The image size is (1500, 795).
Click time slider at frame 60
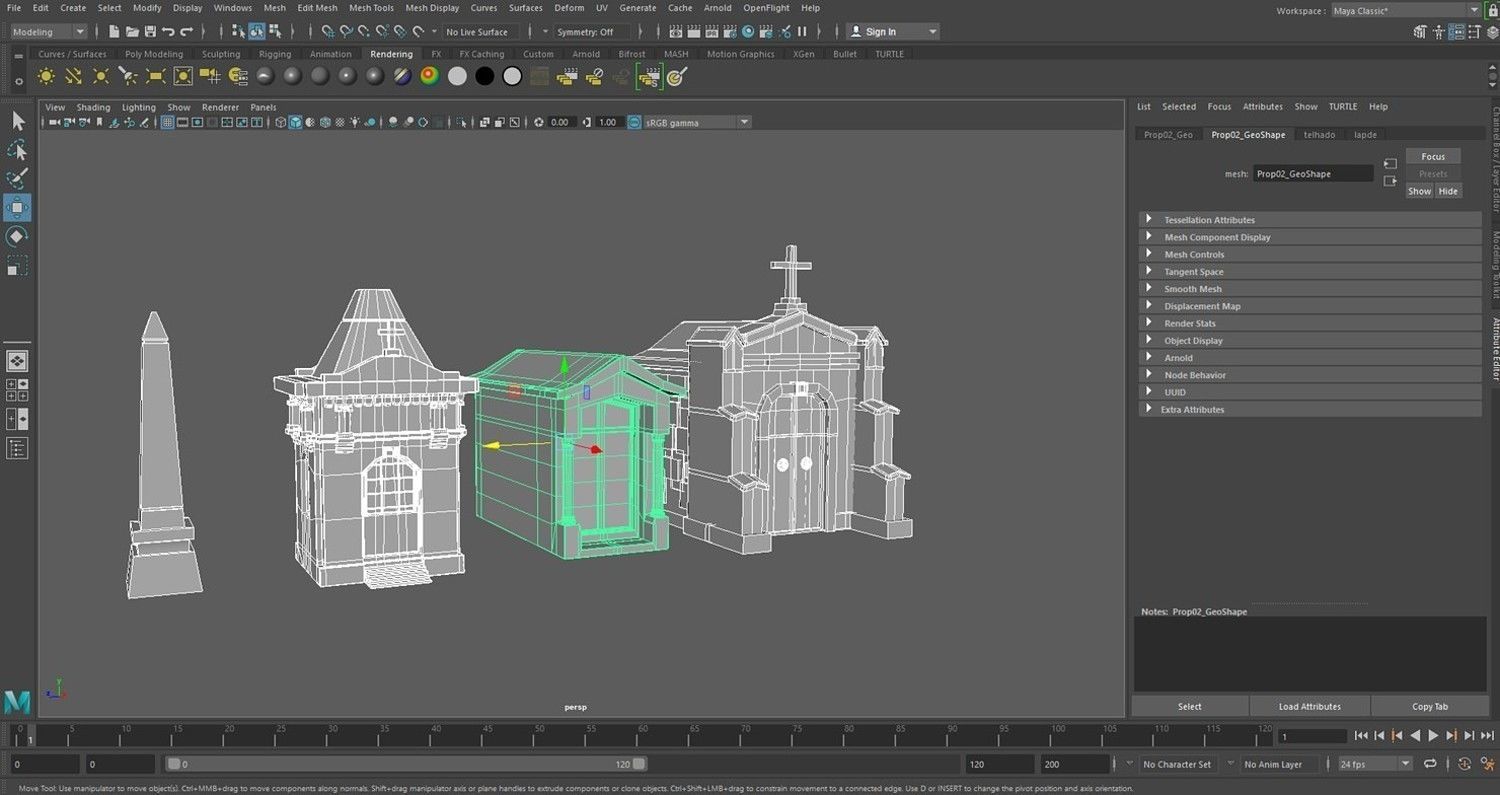pos(642,736)
